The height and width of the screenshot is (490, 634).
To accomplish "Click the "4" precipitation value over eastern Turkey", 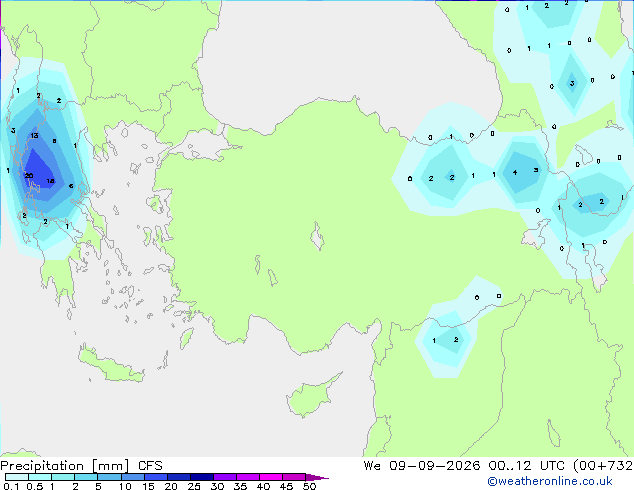I will 515,173.
